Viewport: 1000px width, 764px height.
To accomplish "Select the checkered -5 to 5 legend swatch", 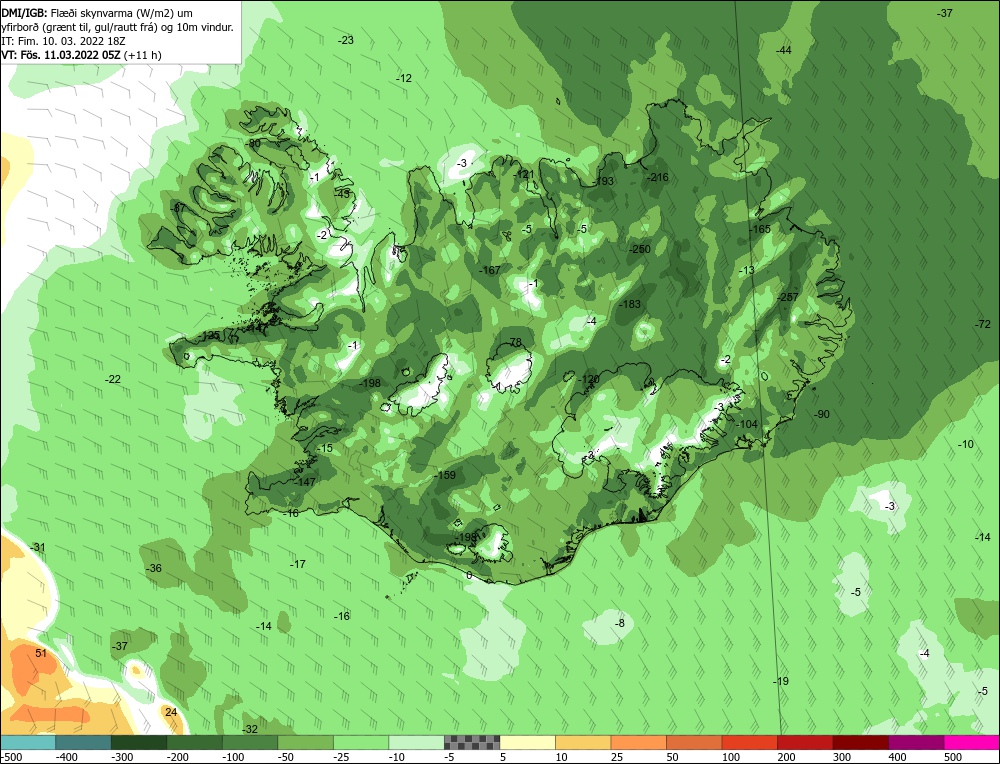I will (472, 742).
